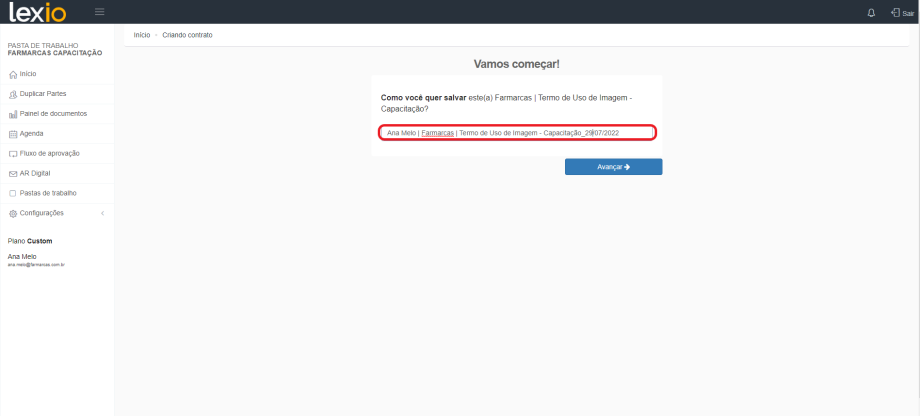Click the AR Digital envelope icon
Screen dimensions: 920x416
(x=13, y=174)
